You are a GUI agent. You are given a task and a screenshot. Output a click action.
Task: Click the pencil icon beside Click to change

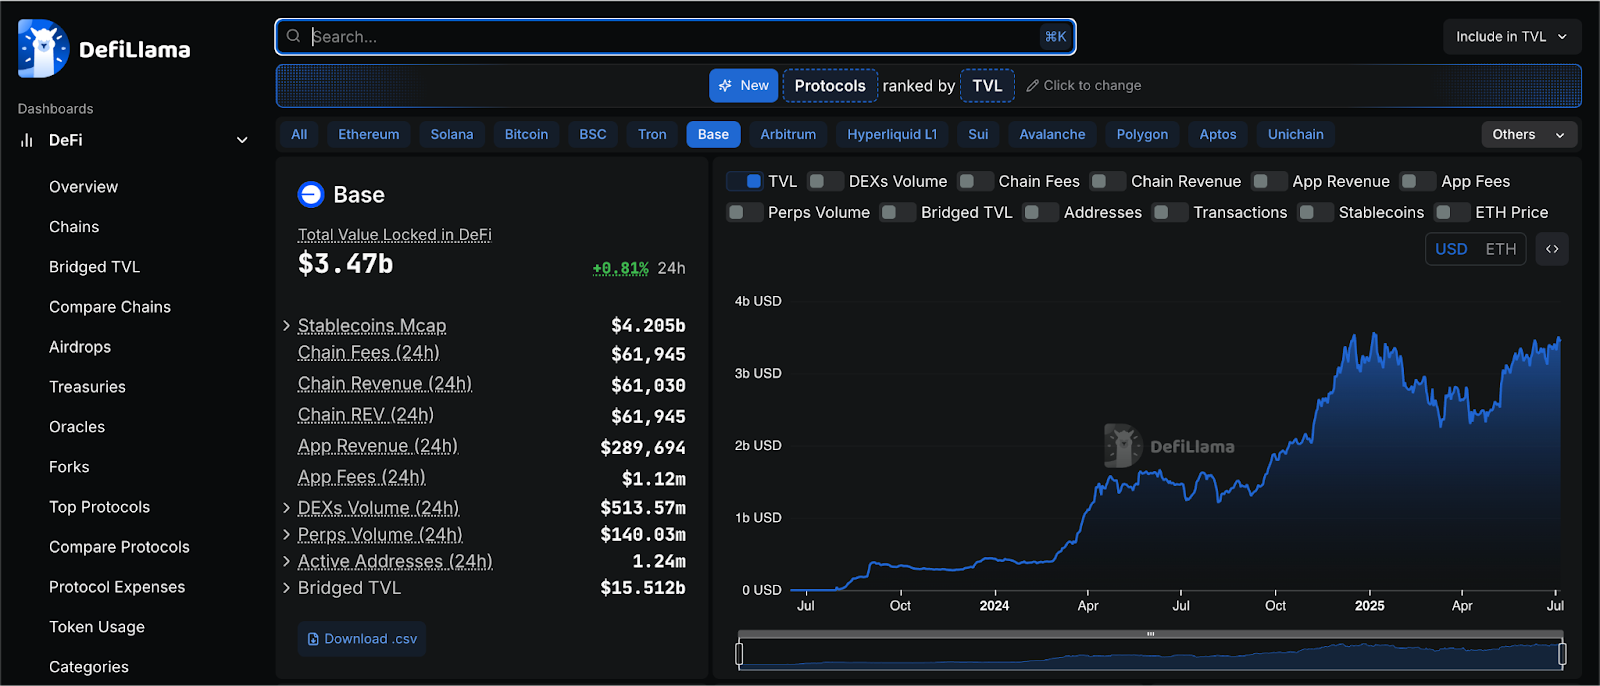[1032, 86]
